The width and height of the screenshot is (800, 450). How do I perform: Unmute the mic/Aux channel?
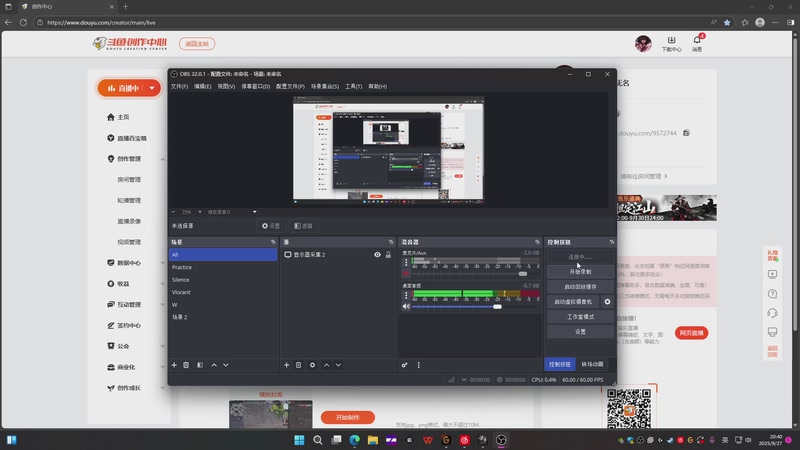coord(406,273)
